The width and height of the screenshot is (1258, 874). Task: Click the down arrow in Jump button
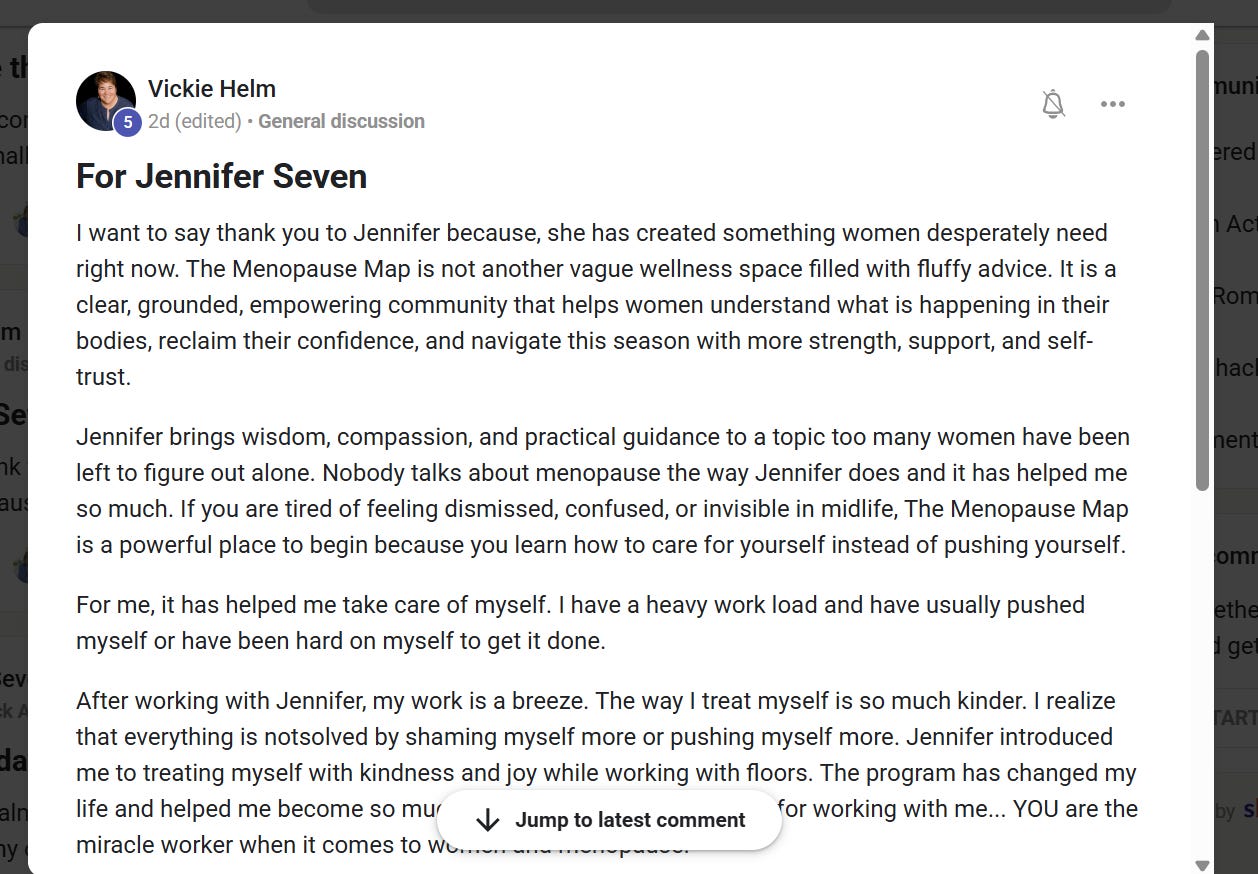coord(487,820)
